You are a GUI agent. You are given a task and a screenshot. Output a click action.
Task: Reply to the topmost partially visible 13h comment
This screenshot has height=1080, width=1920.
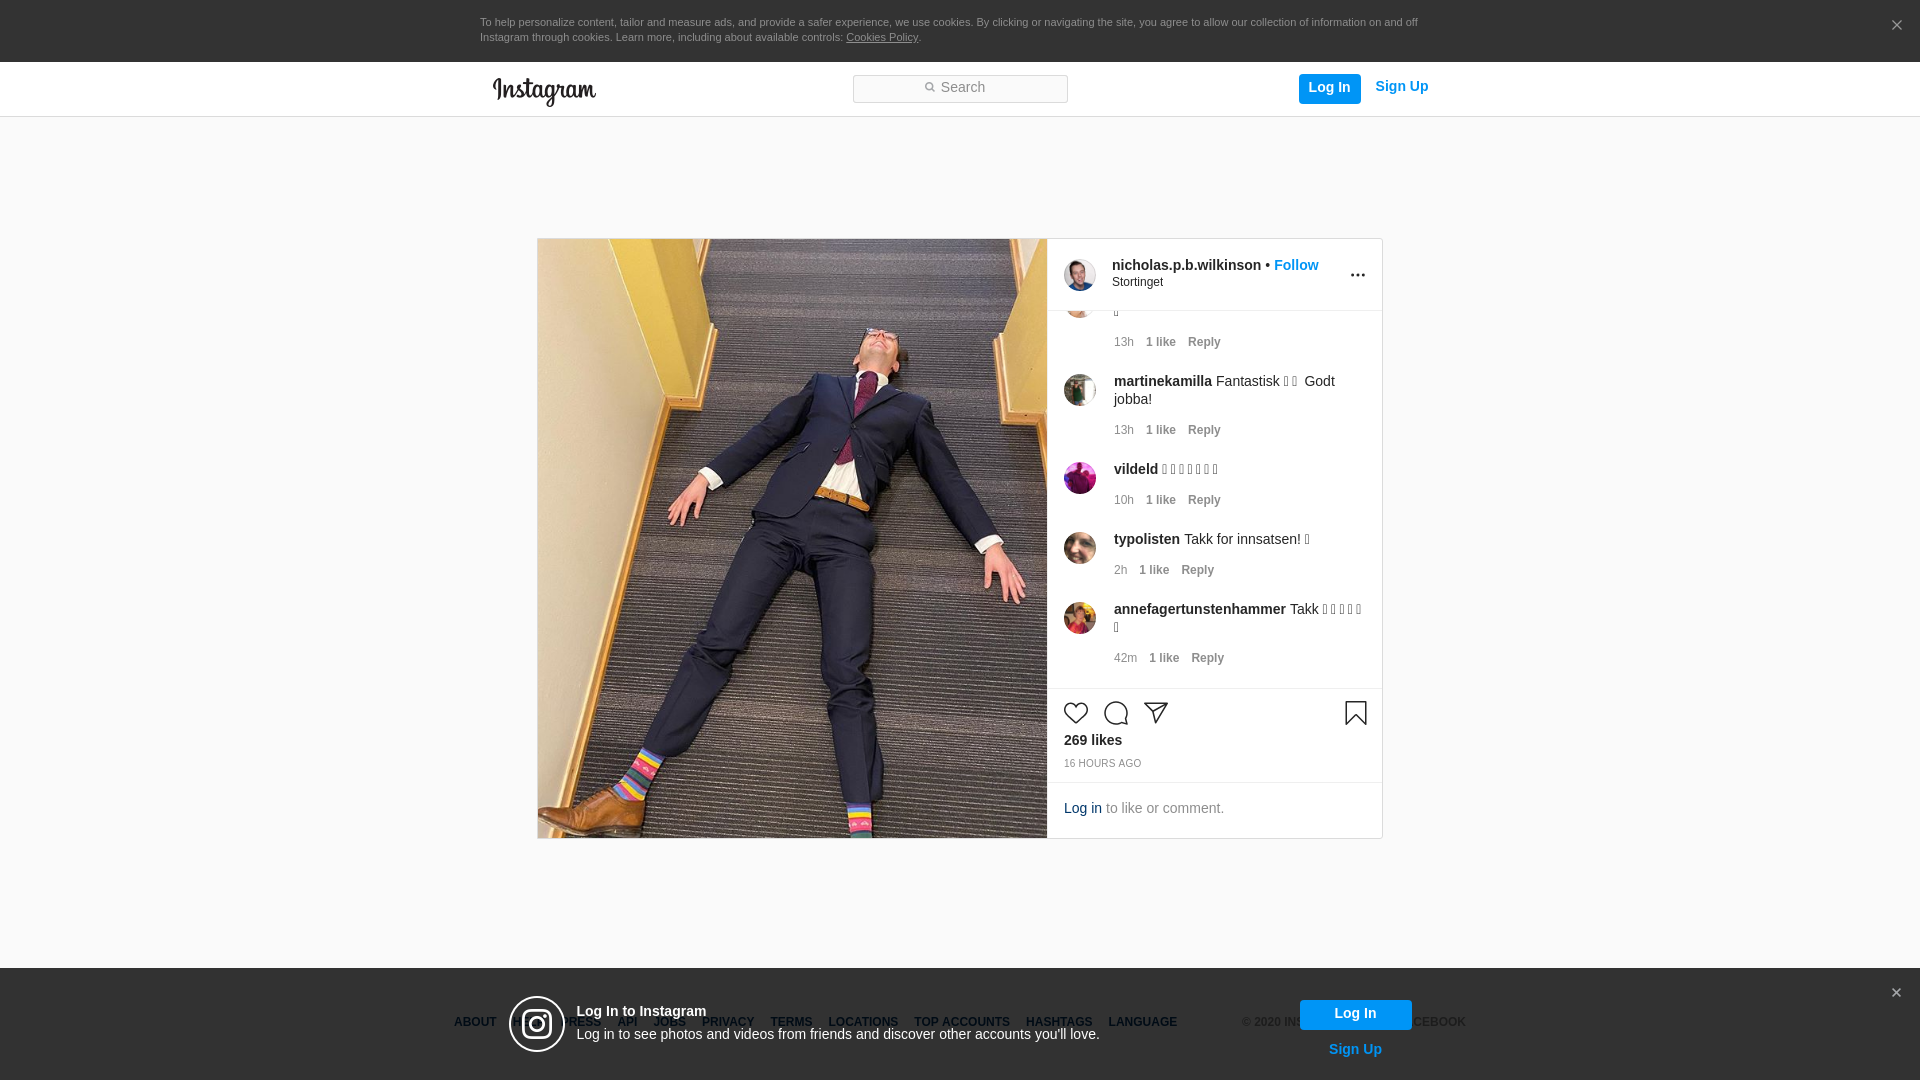(1204, 342)
